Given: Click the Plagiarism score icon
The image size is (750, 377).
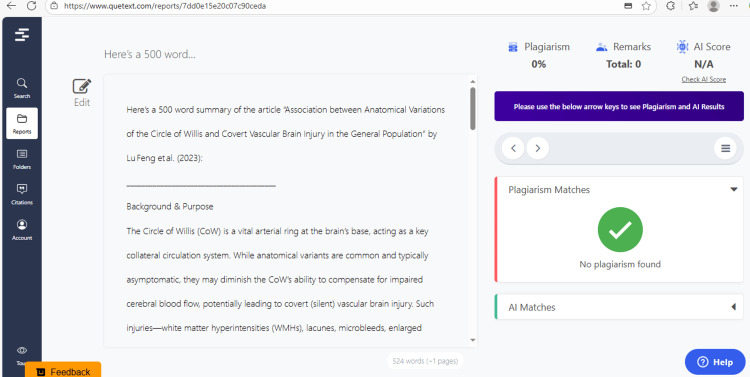Looking at the screenshot, I should (513, 47).
